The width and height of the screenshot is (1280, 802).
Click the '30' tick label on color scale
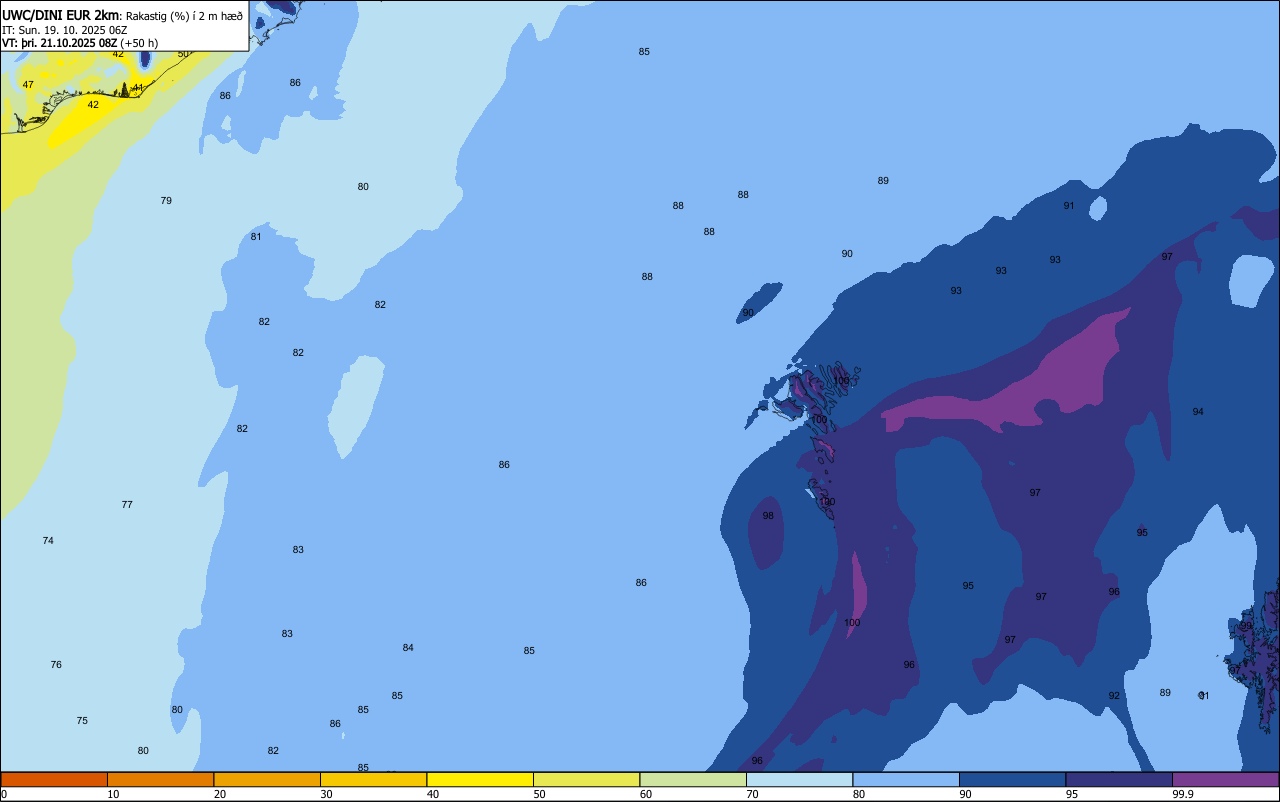tap(327, 794)
